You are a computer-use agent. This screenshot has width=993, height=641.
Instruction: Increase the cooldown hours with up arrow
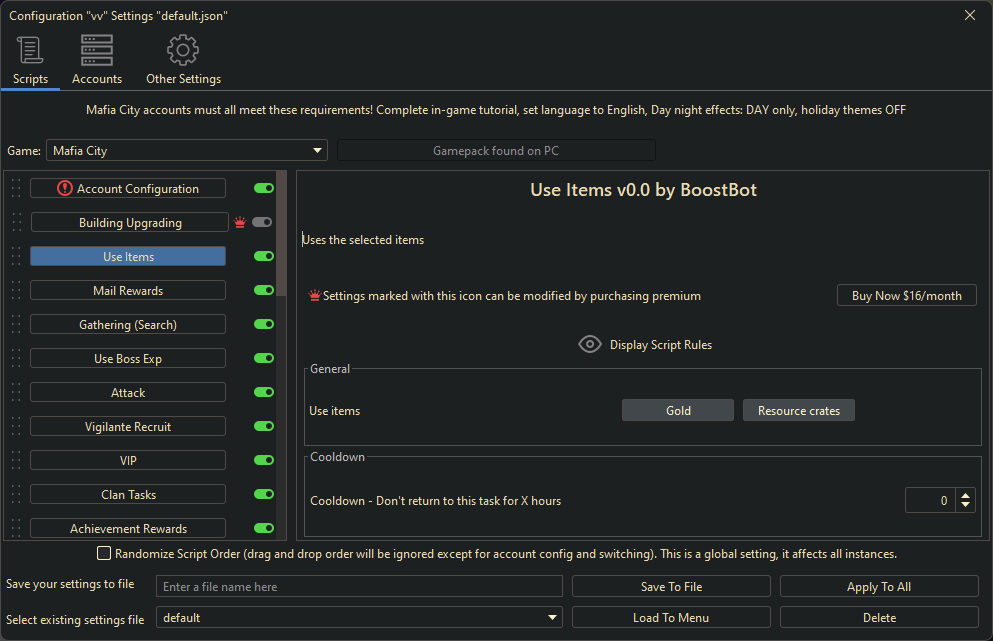click(x=965, y=495)
